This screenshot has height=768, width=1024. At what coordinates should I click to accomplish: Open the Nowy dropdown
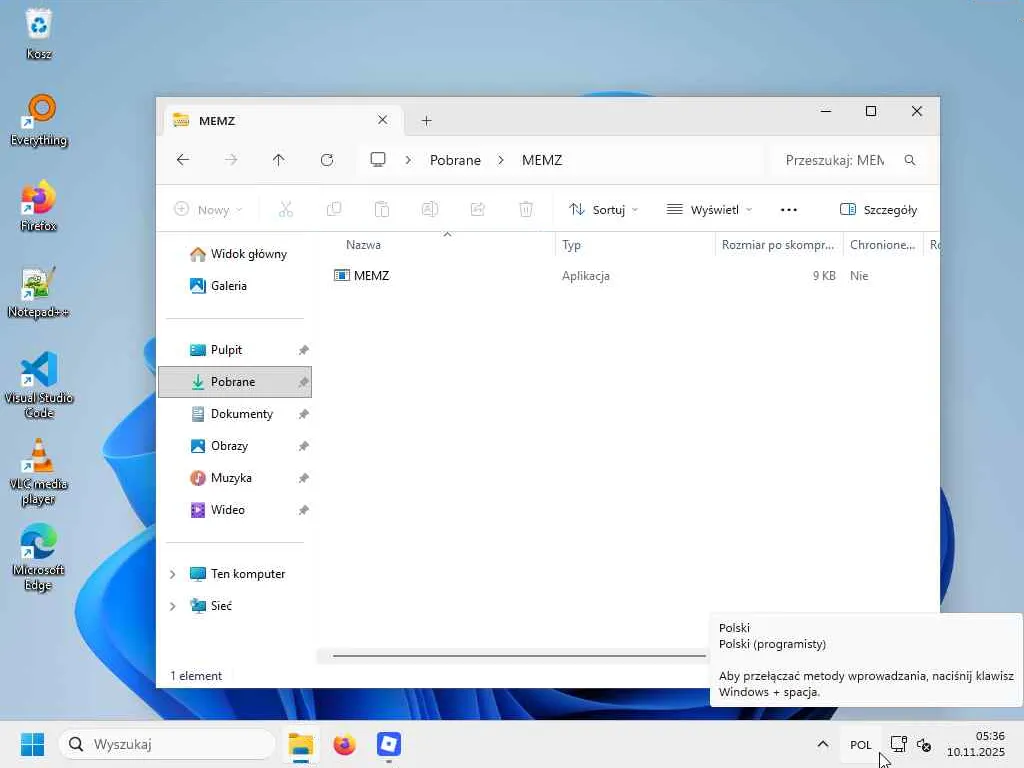209,210
